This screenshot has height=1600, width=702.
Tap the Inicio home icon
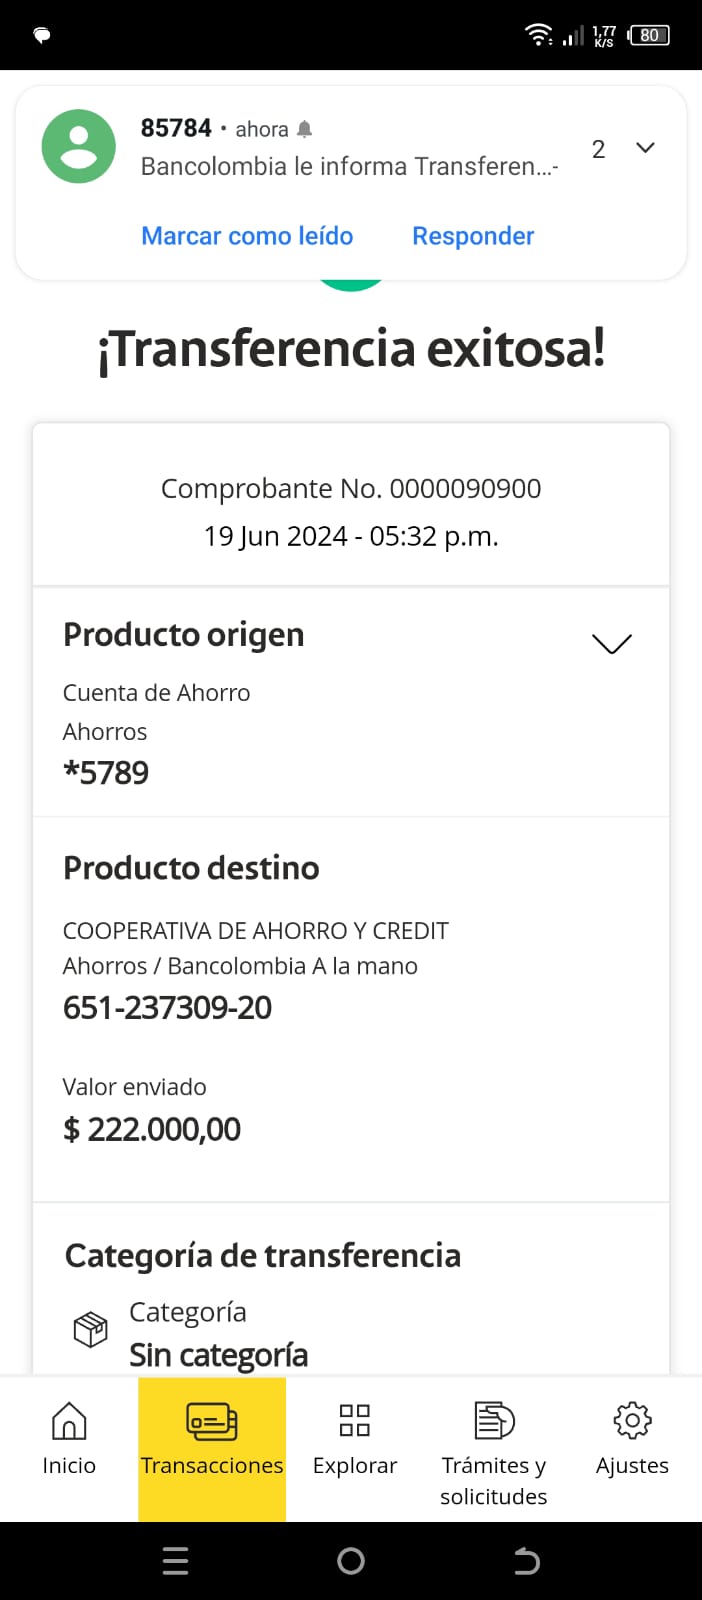68,1421
